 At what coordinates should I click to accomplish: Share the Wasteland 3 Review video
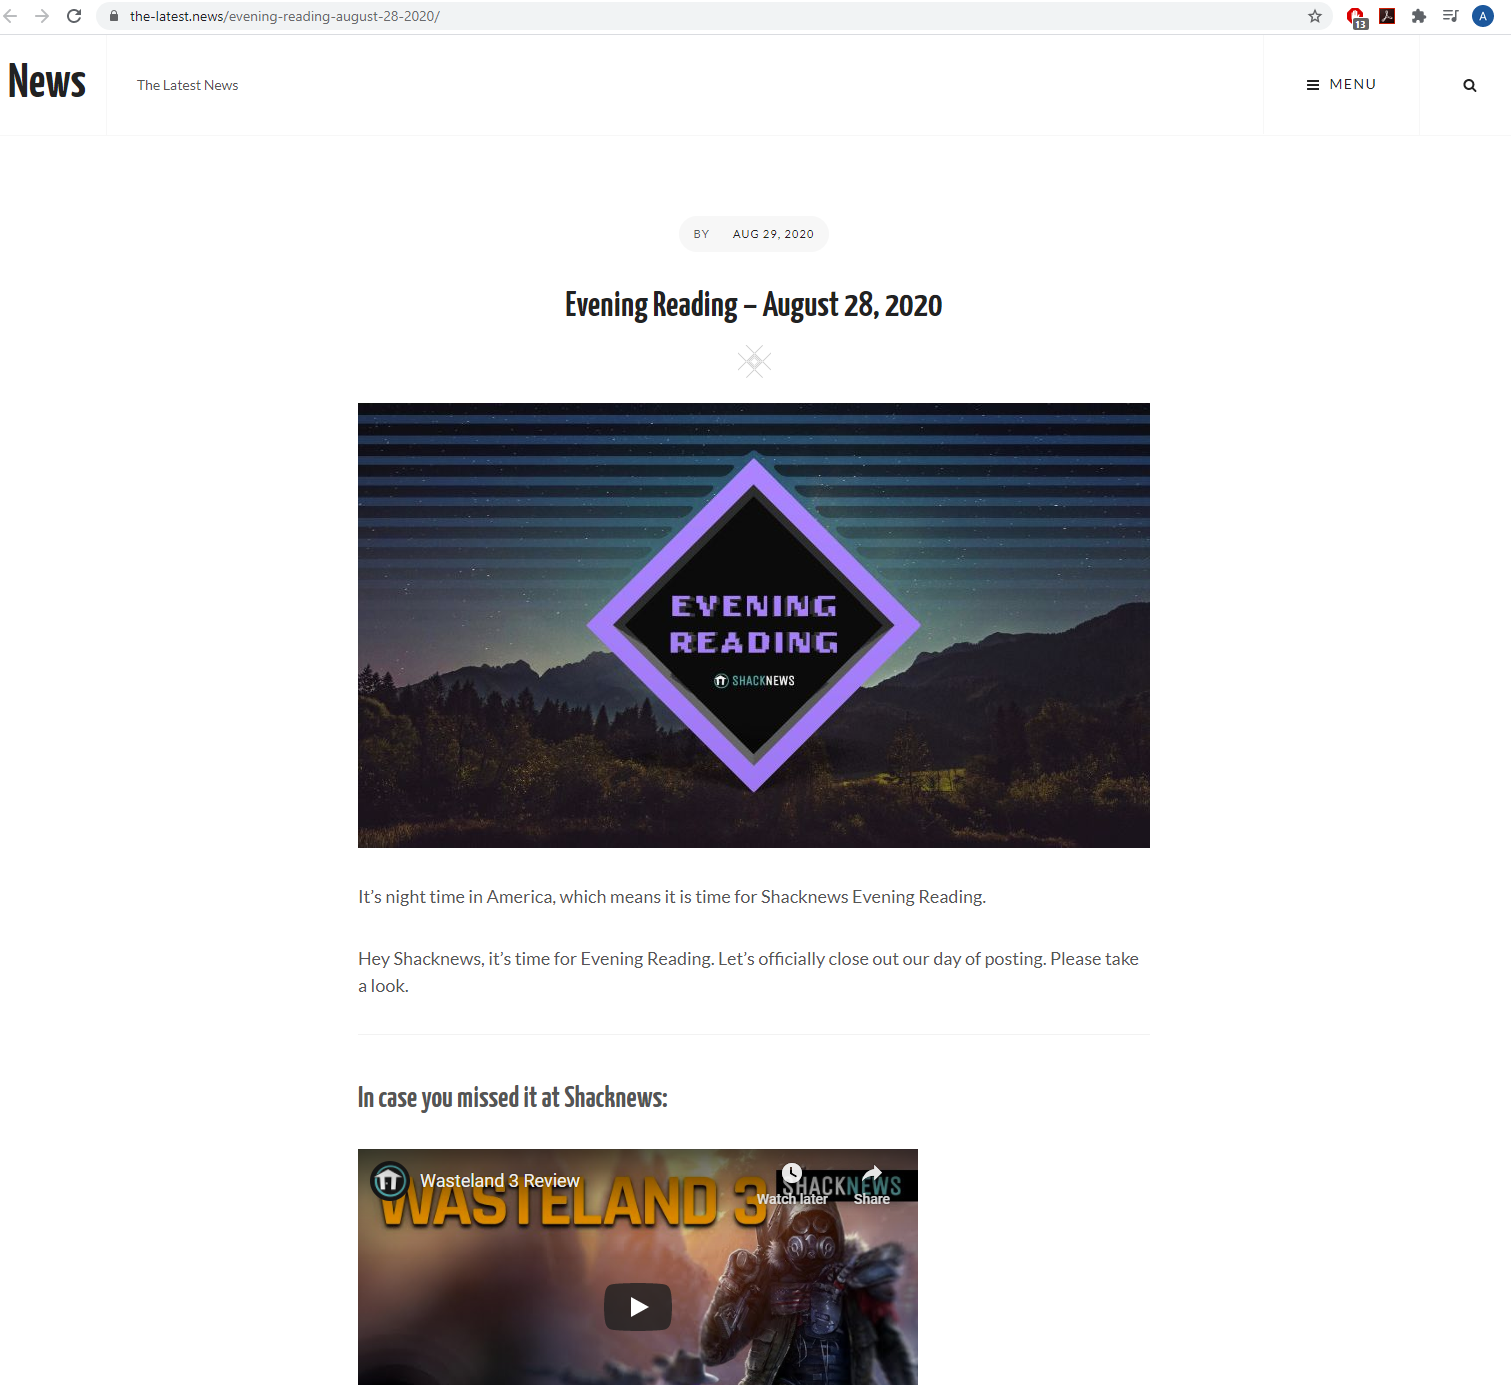872,1185
